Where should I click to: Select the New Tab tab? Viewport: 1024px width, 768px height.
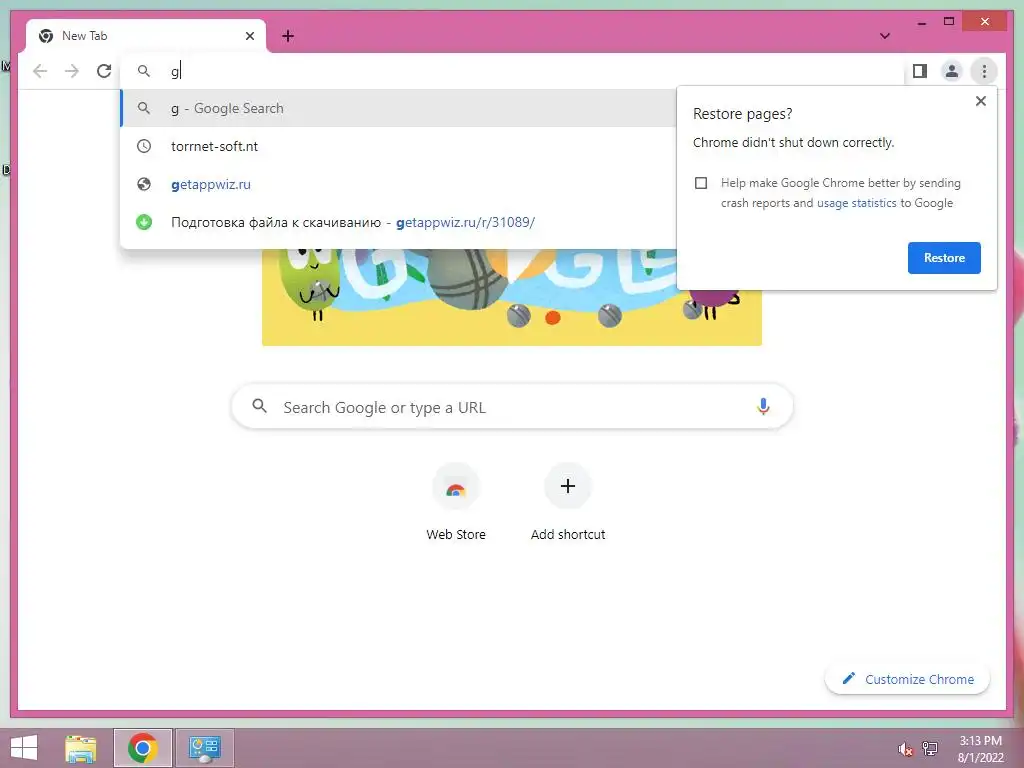click(x=146, y=36)
